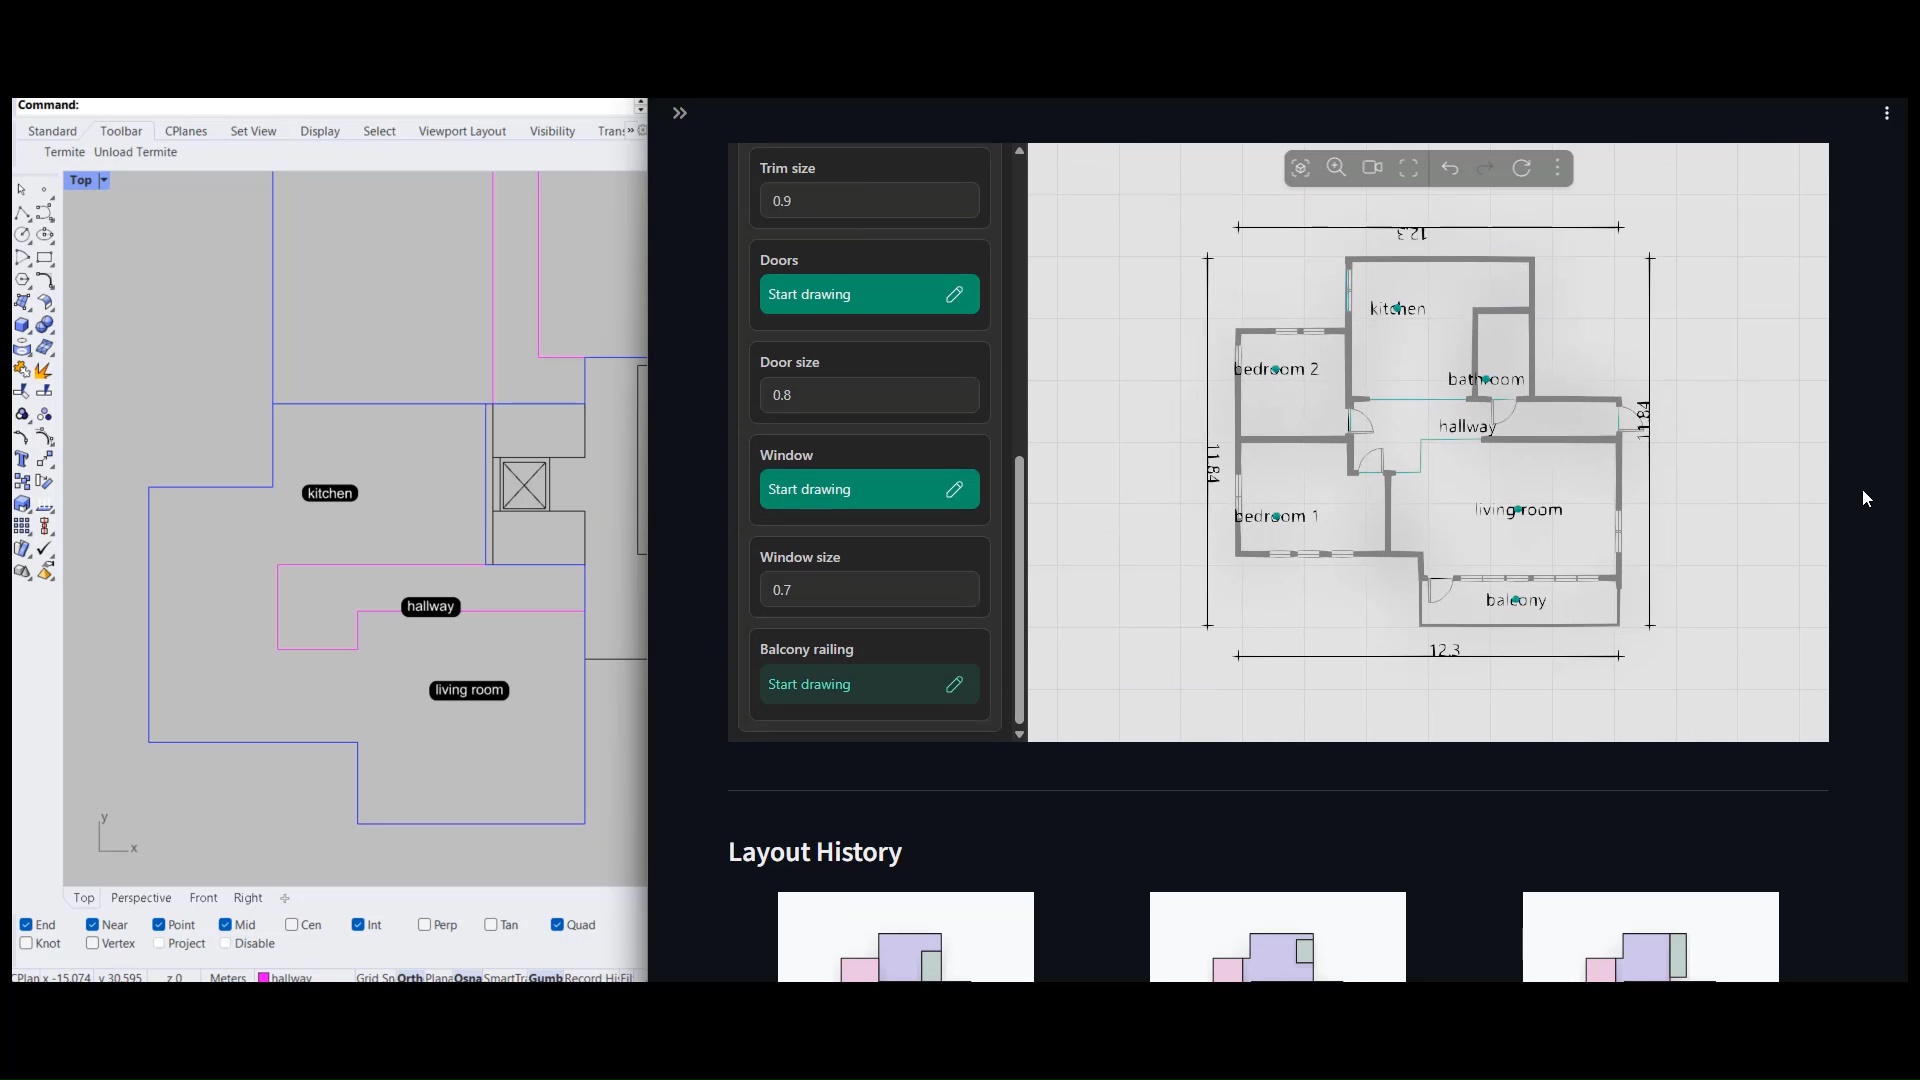The width and height of the screenshot is (1920, 1080).
Task: Select the circle tool in Rhino toolbar
Action: pyautogui.click(x=22, y=236)
